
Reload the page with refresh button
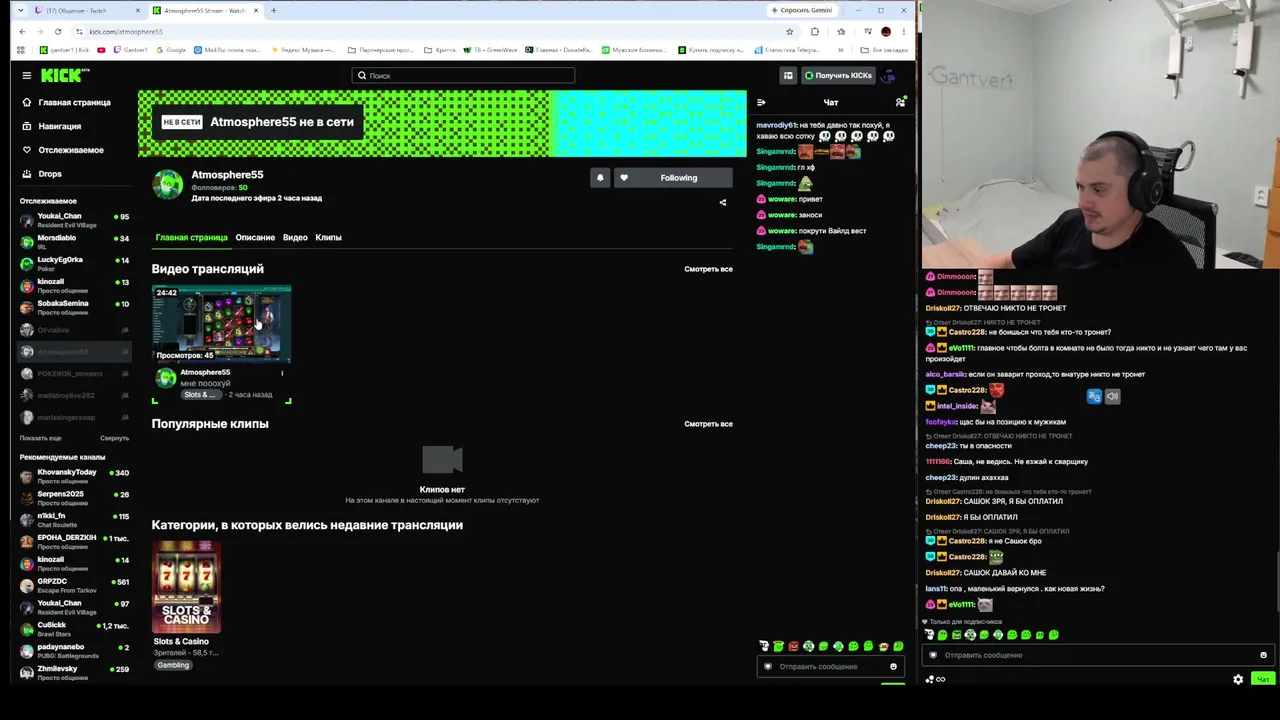60,31
